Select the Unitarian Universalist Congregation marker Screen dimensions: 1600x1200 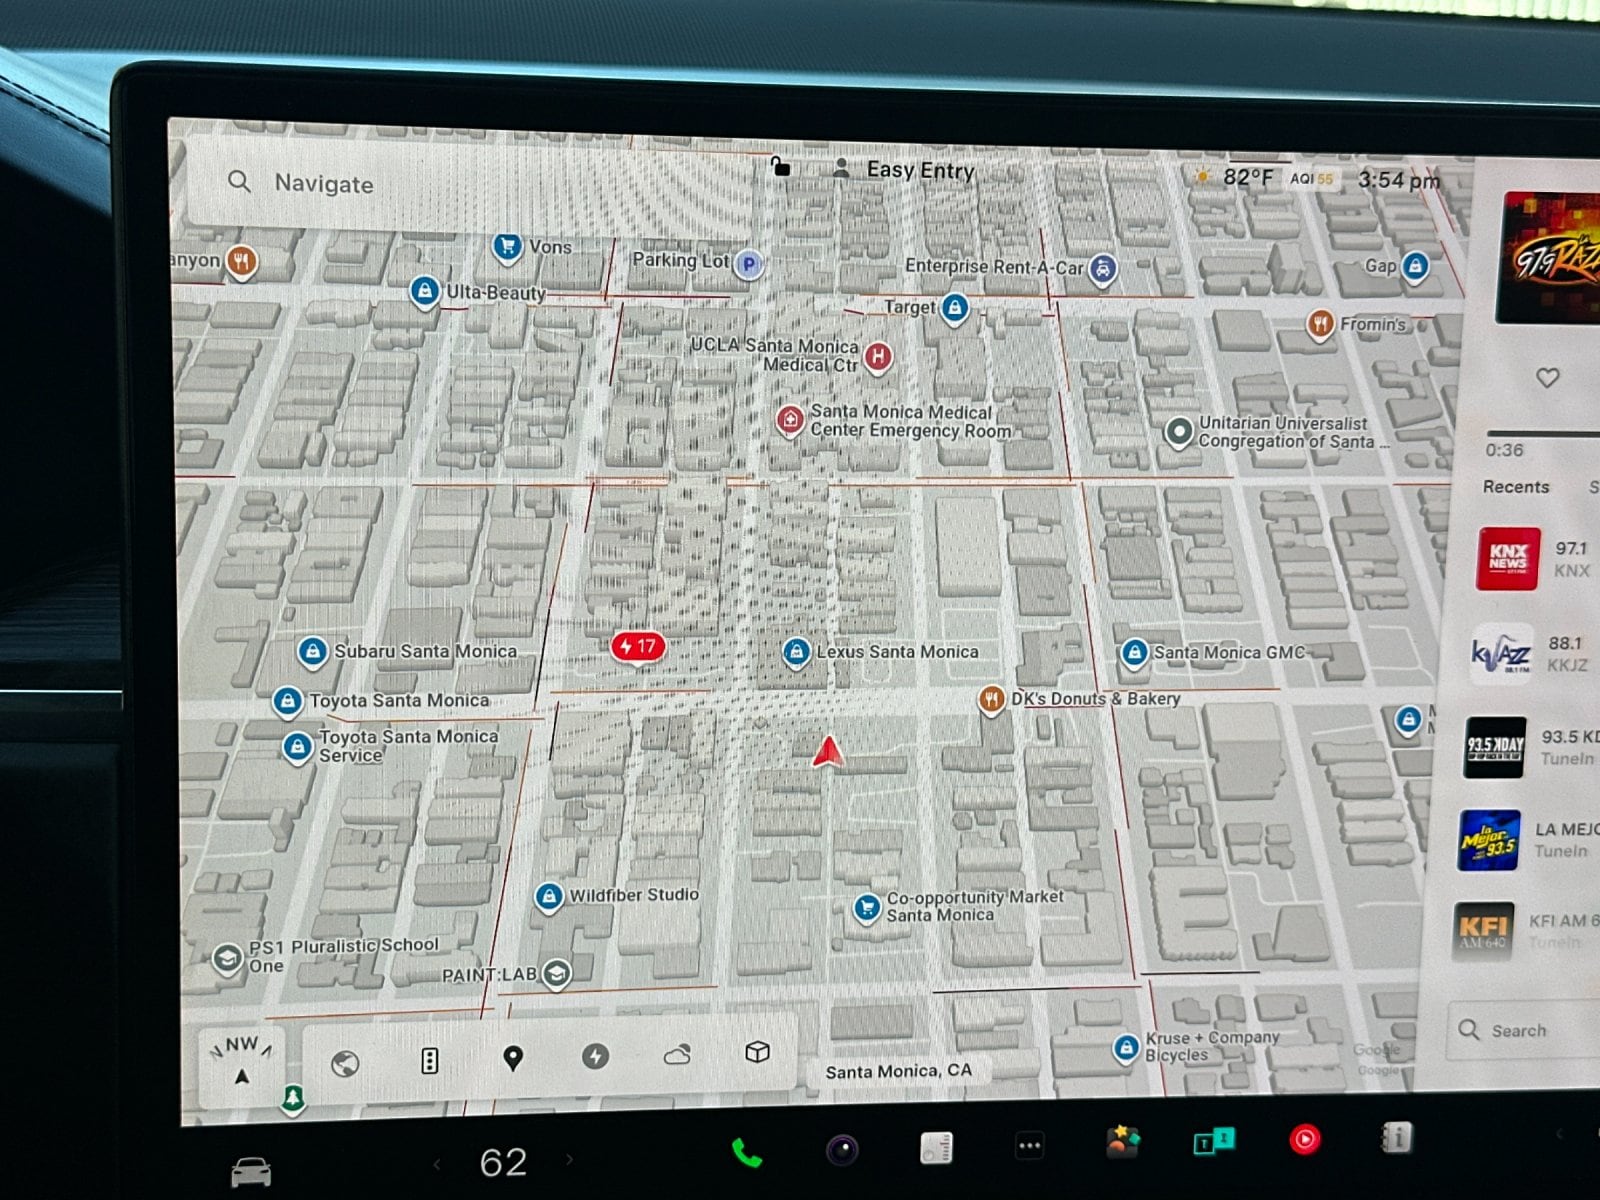coord(1179,432)
